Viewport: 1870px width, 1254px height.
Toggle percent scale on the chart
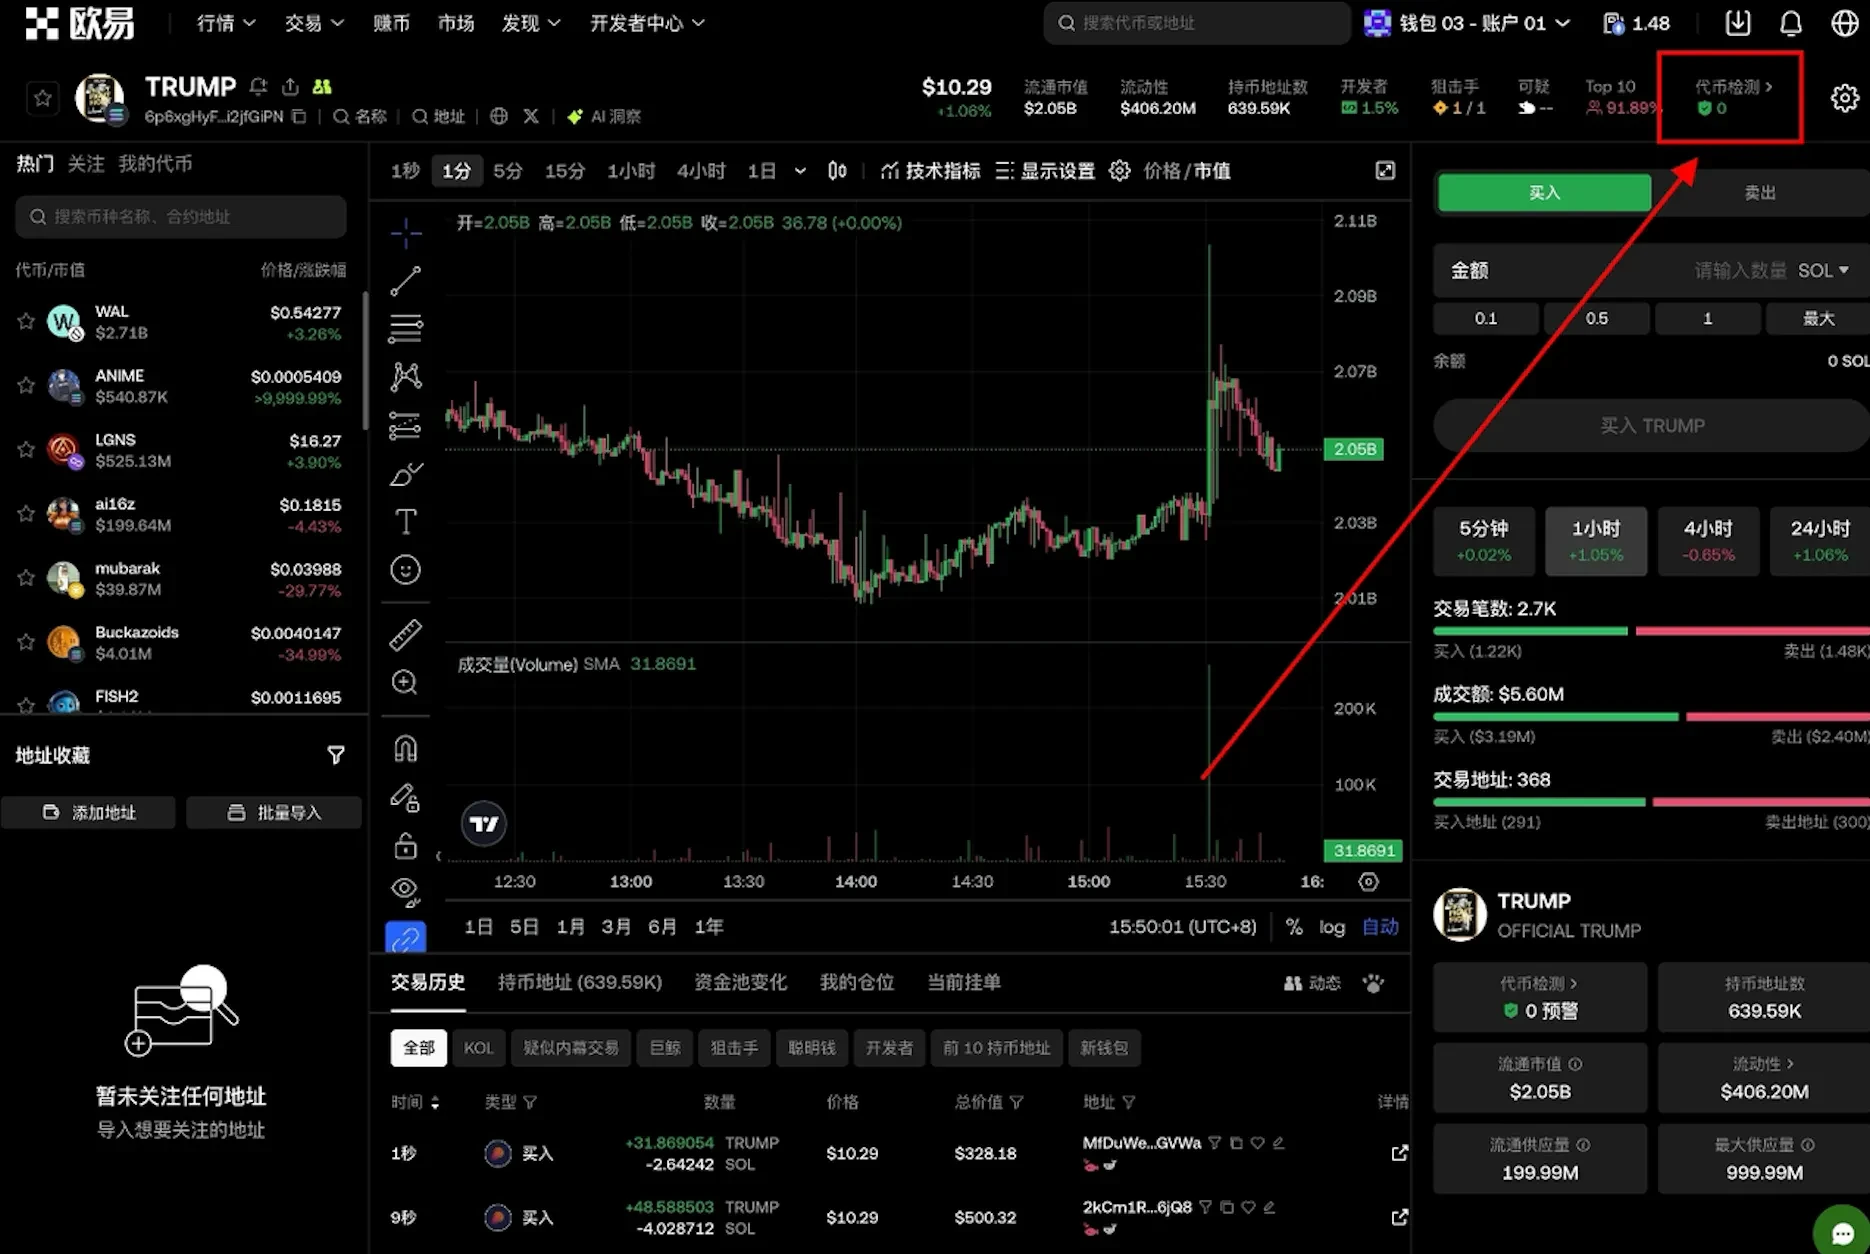tap(1294, 927)
